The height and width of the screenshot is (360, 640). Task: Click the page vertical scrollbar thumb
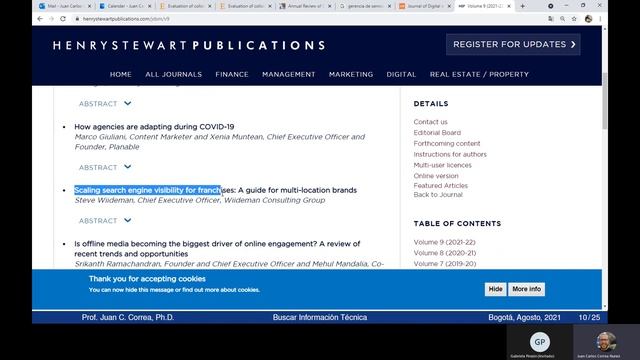604,101
